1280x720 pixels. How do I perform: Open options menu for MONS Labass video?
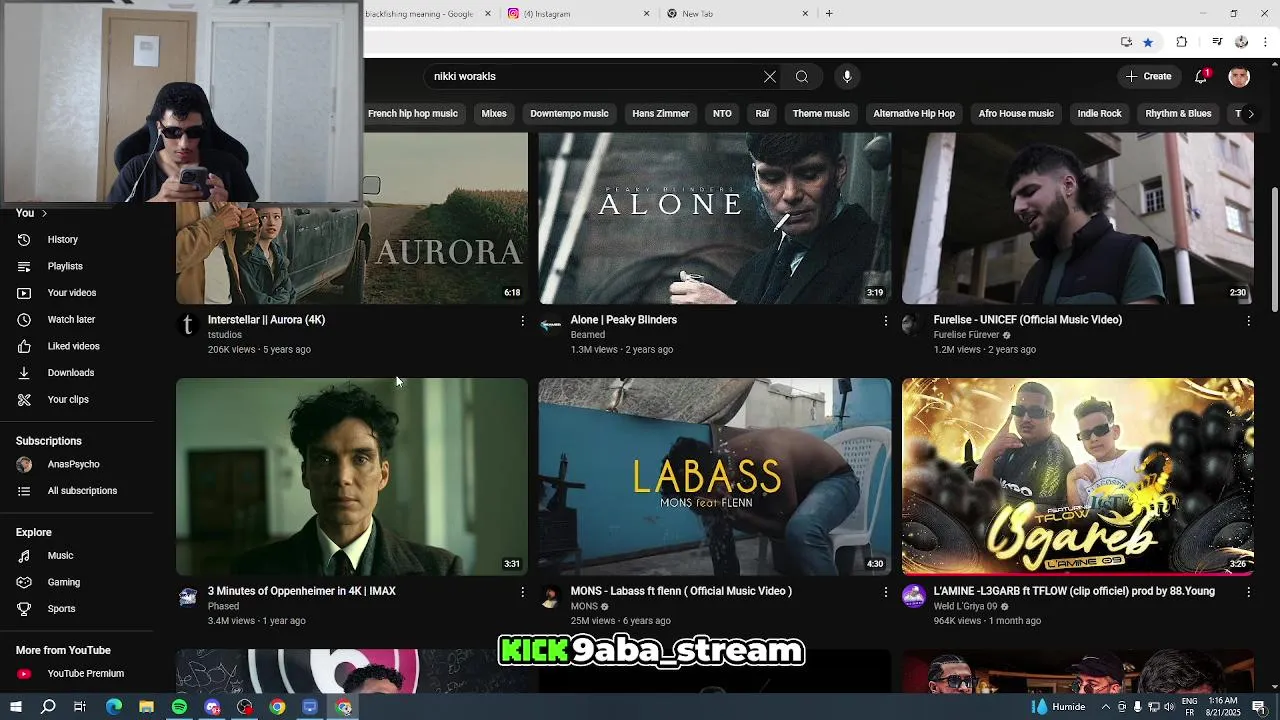click(885, 592)
